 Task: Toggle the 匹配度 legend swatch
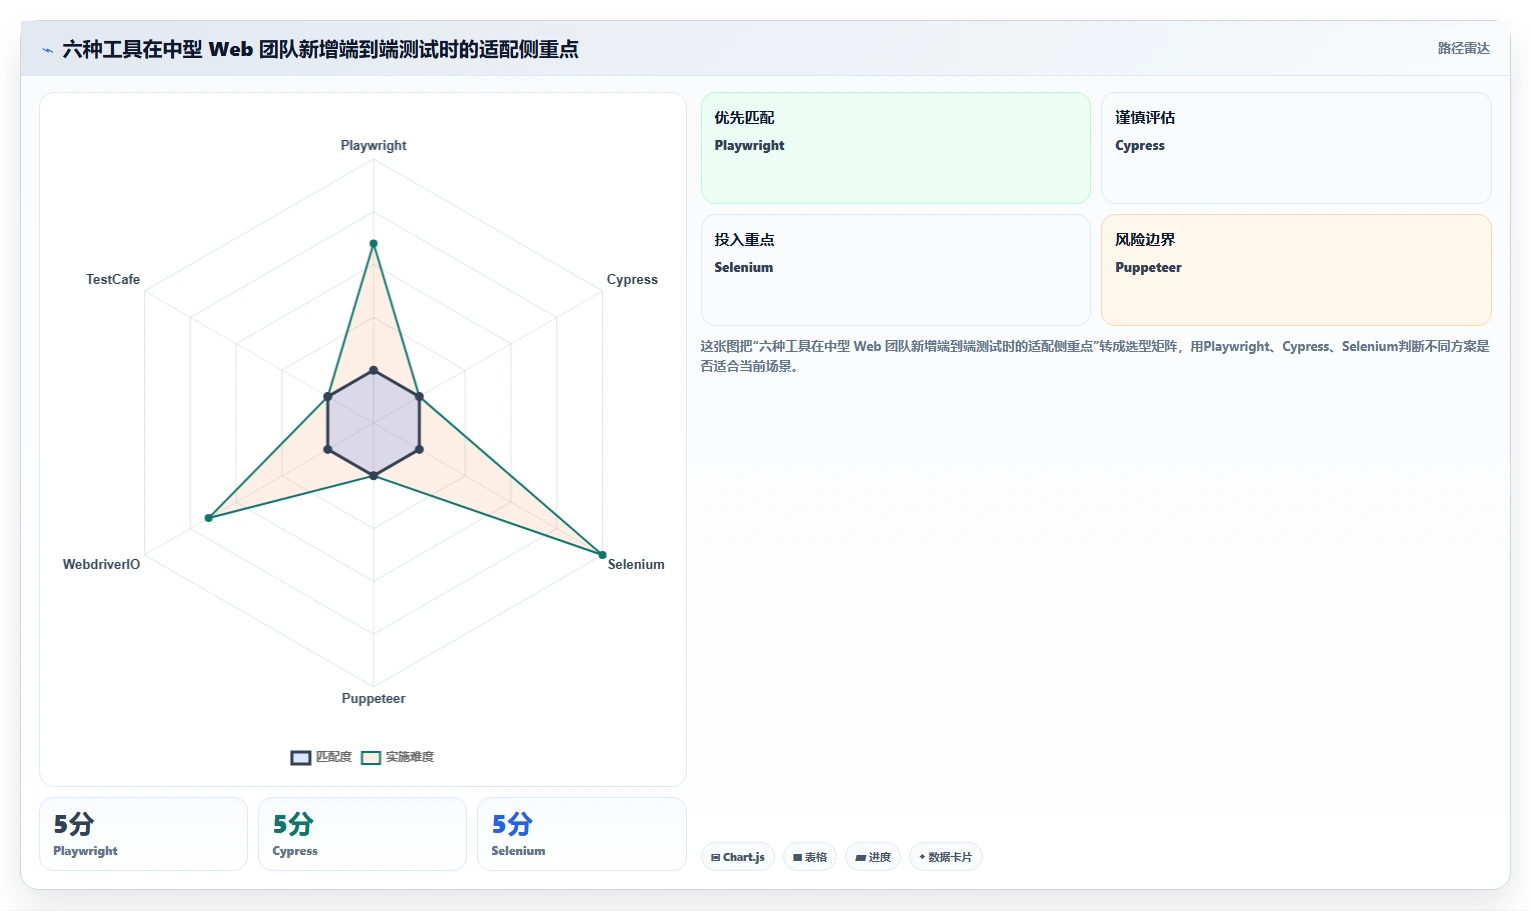click(x=301, y=758)
